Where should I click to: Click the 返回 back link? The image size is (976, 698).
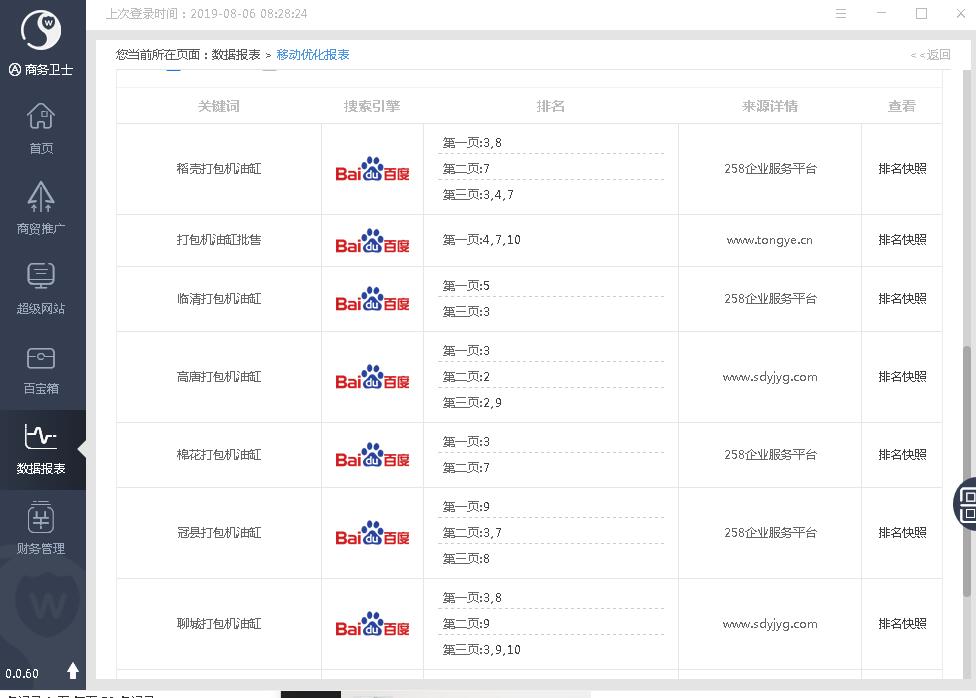tap(930, 55)
